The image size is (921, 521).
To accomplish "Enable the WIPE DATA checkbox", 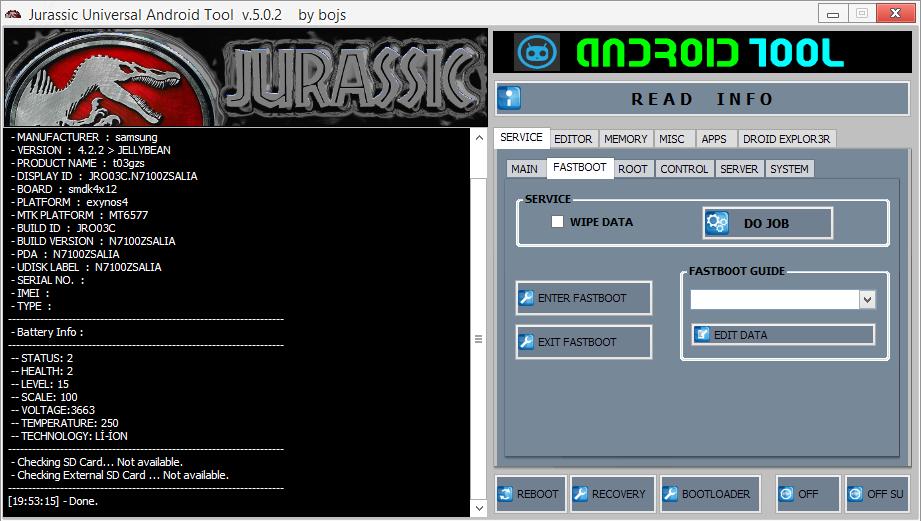I will coord(558,222).
